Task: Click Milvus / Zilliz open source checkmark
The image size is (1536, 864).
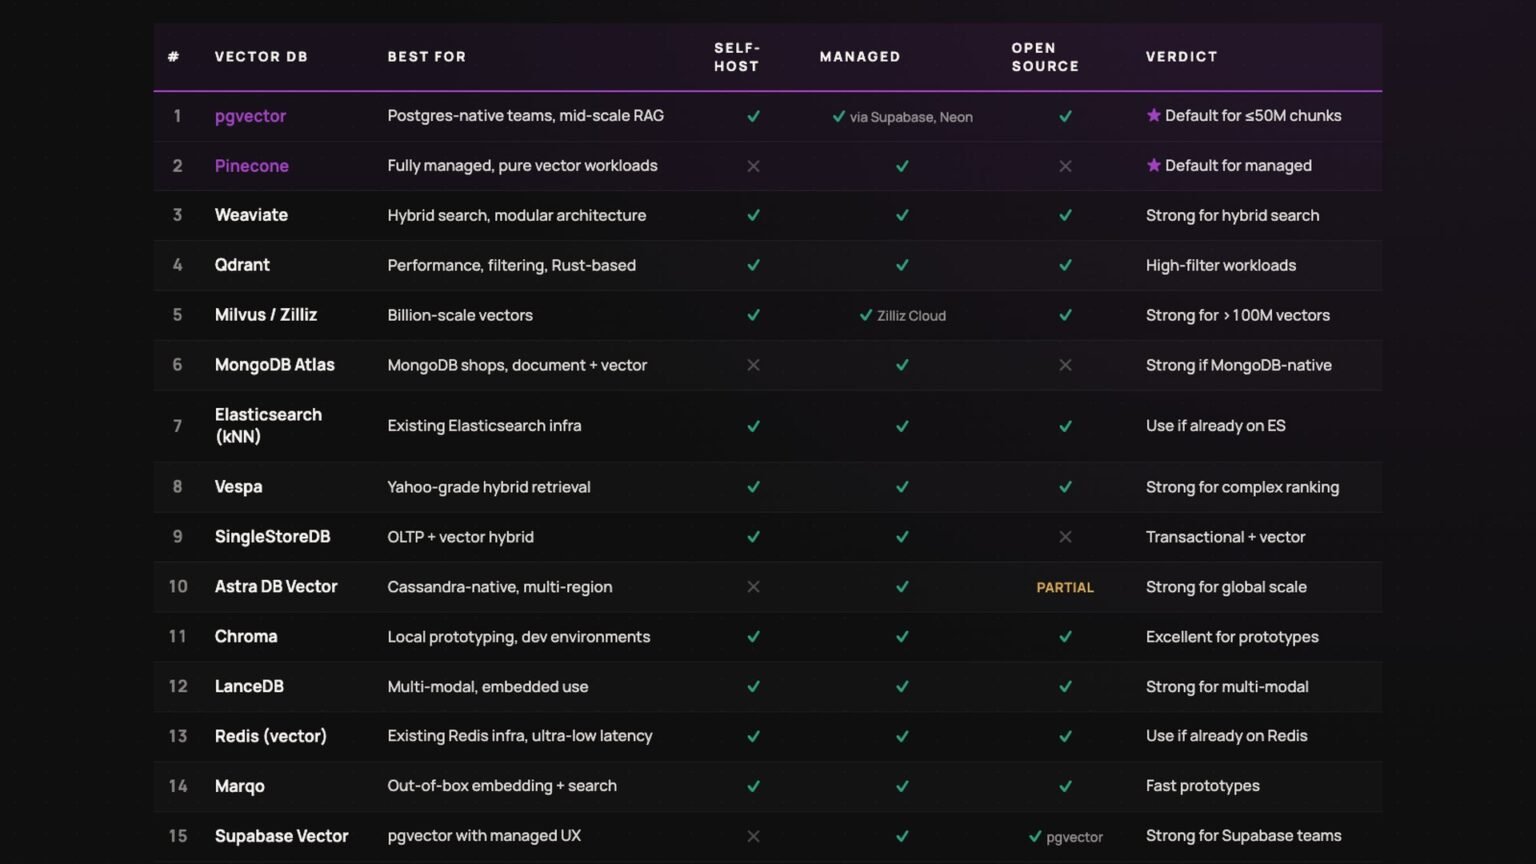Action: [x=1065, y=315]
